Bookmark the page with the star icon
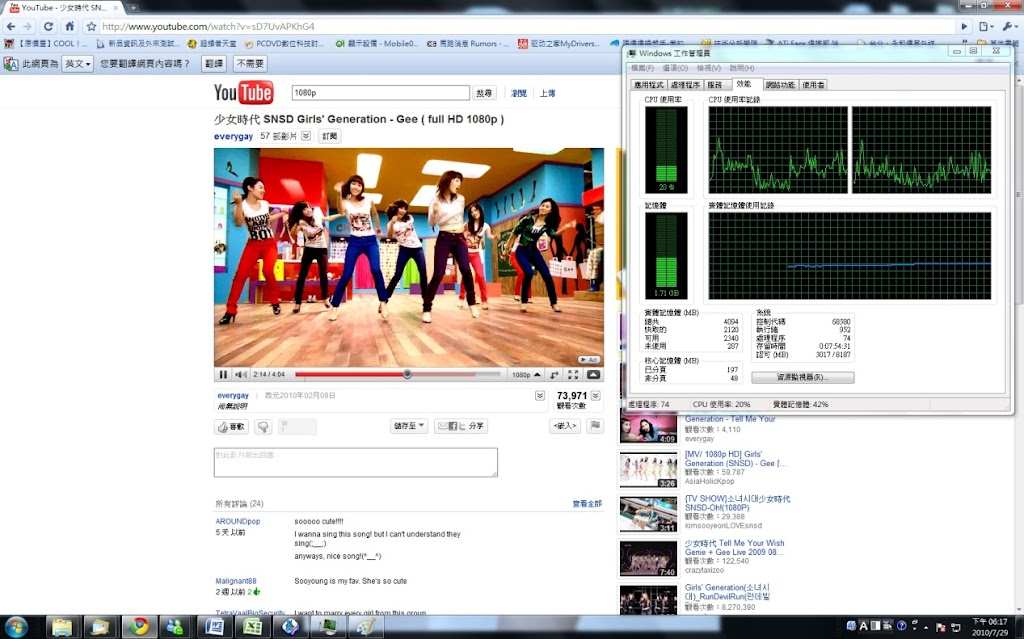Viewport: 1024px width, 639px height. pos(91,27)
